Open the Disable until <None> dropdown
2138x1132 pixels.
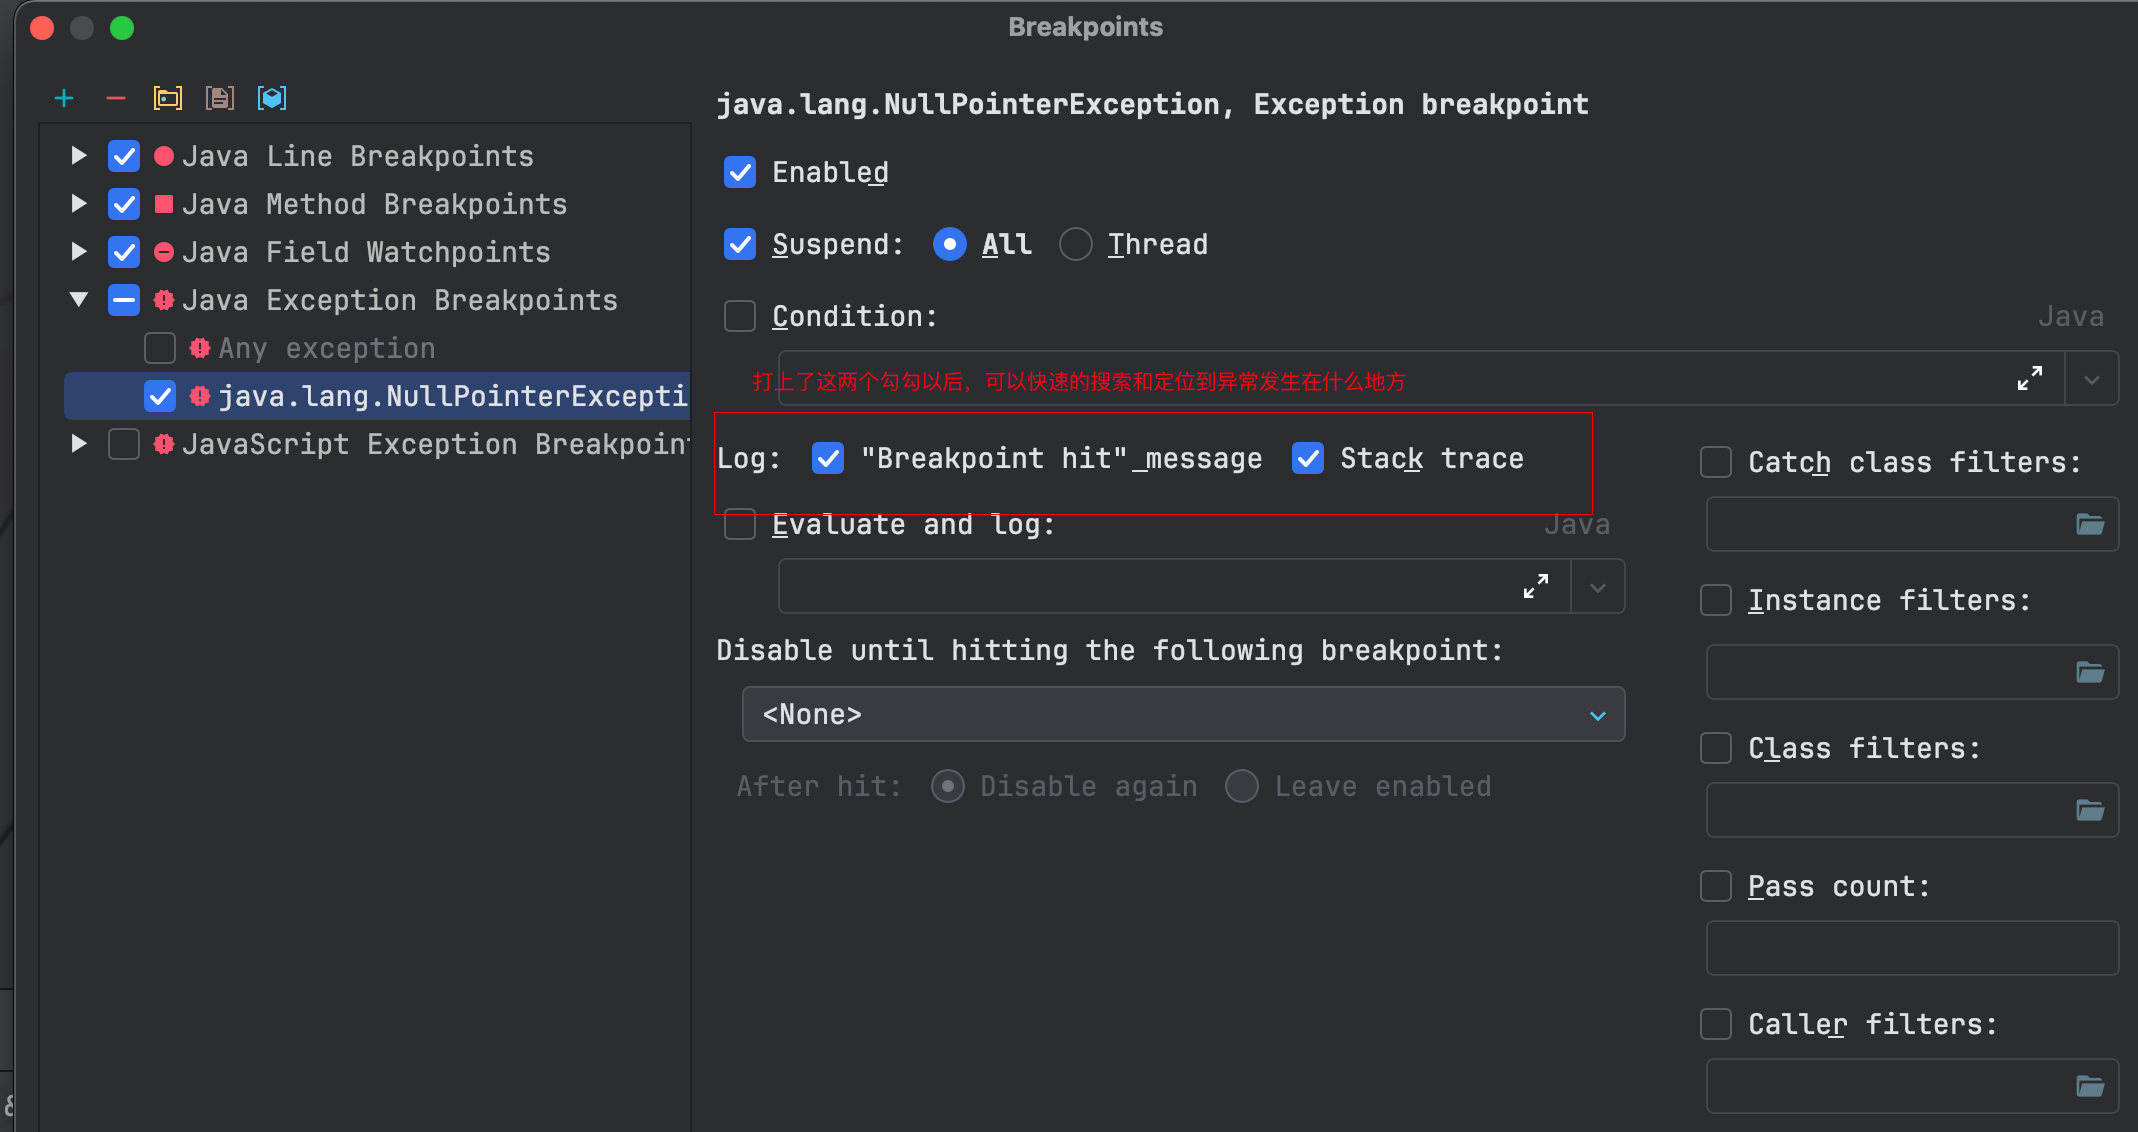coord(1183,714)
